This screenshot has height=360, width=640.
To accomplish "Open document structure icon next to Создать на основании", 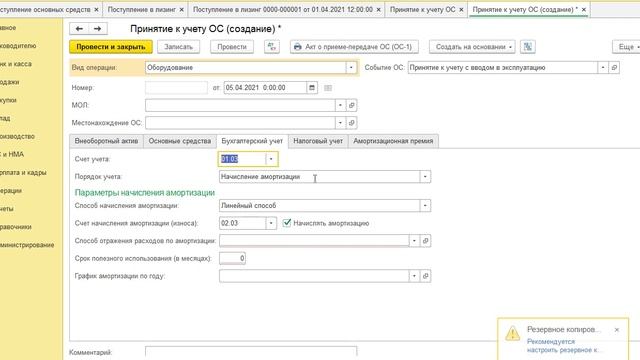I will pyautogui.click(x=528, y=47).
